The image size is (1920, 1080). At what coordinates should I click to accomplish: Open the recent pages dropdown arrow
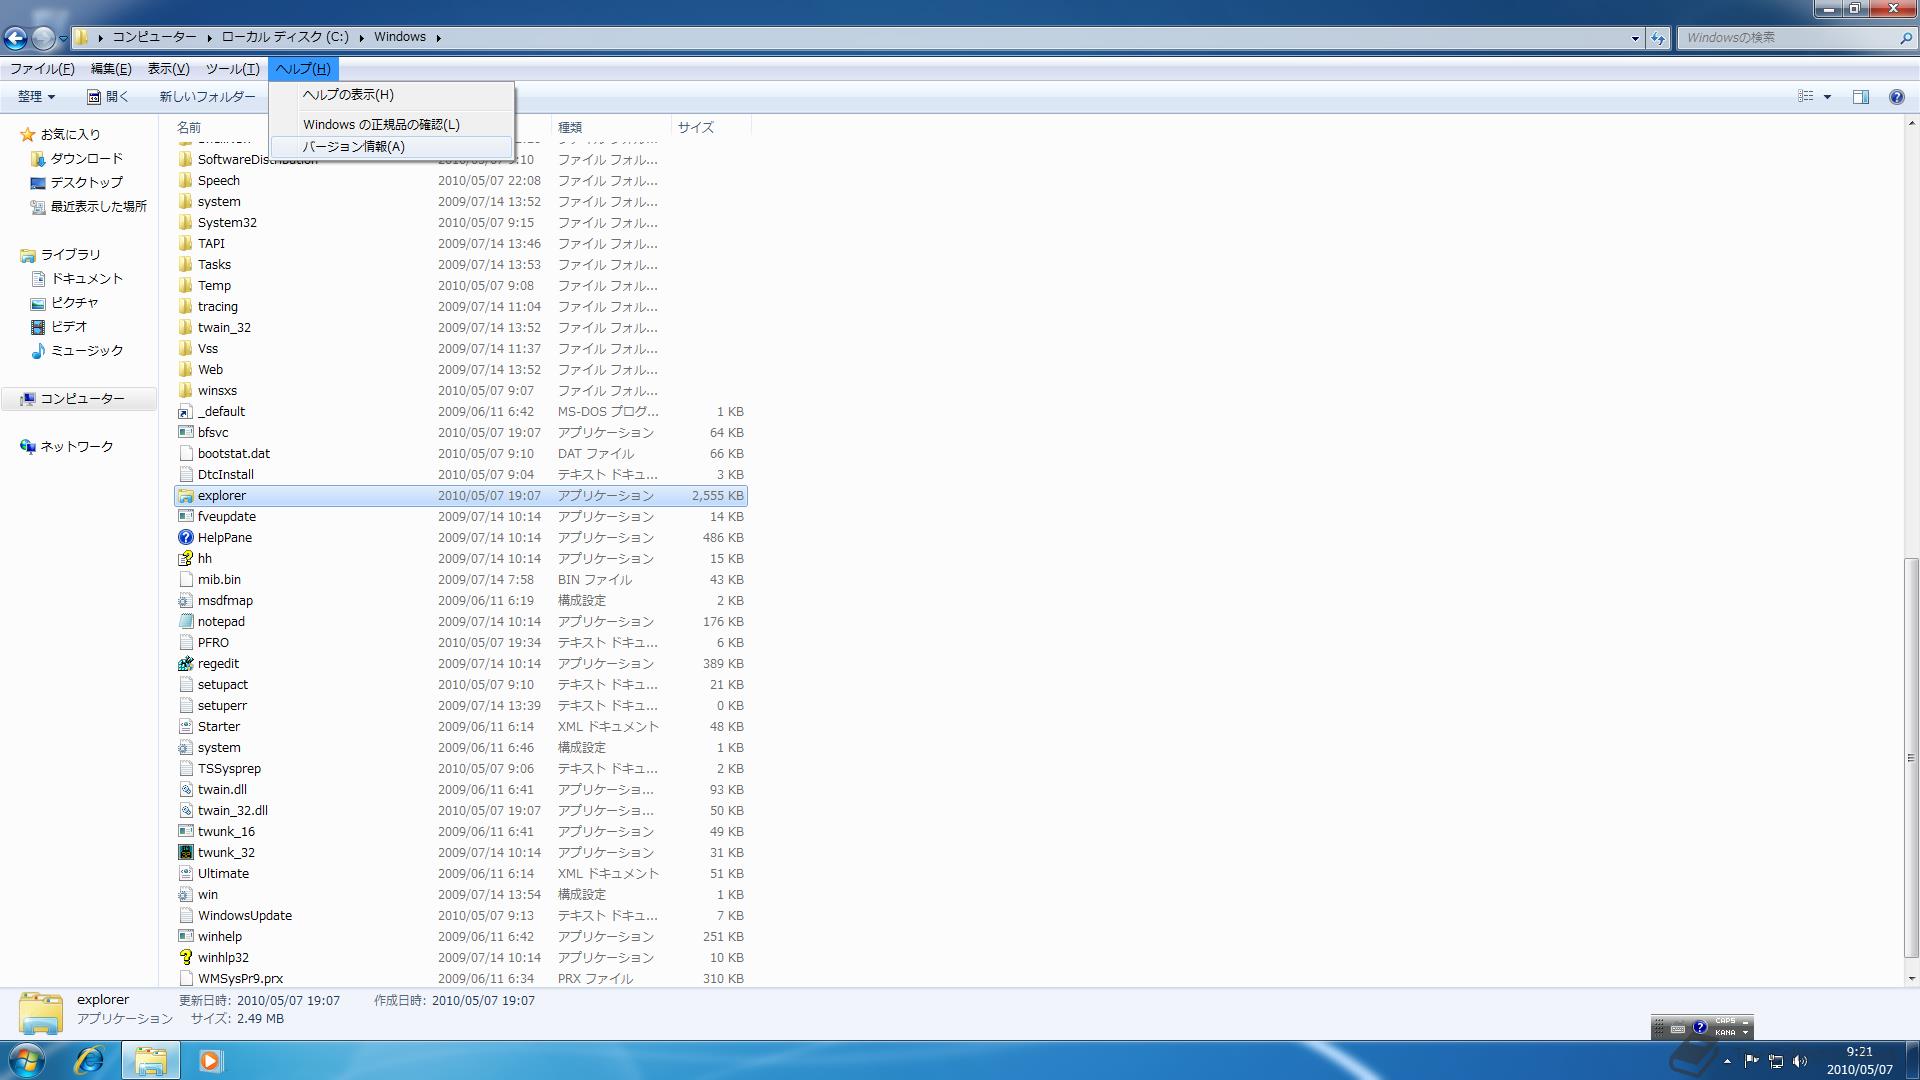click(x=63, y=38)
